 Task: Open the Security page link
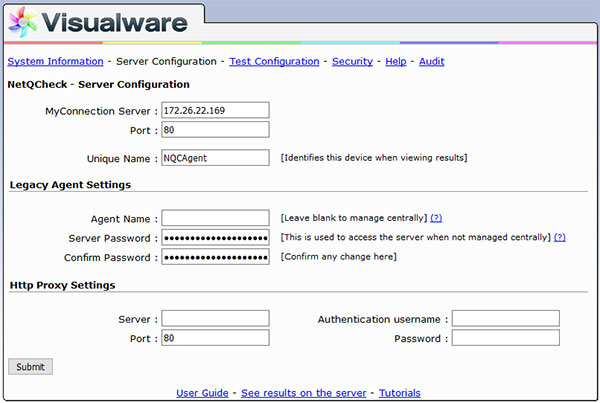pos(352,61)
